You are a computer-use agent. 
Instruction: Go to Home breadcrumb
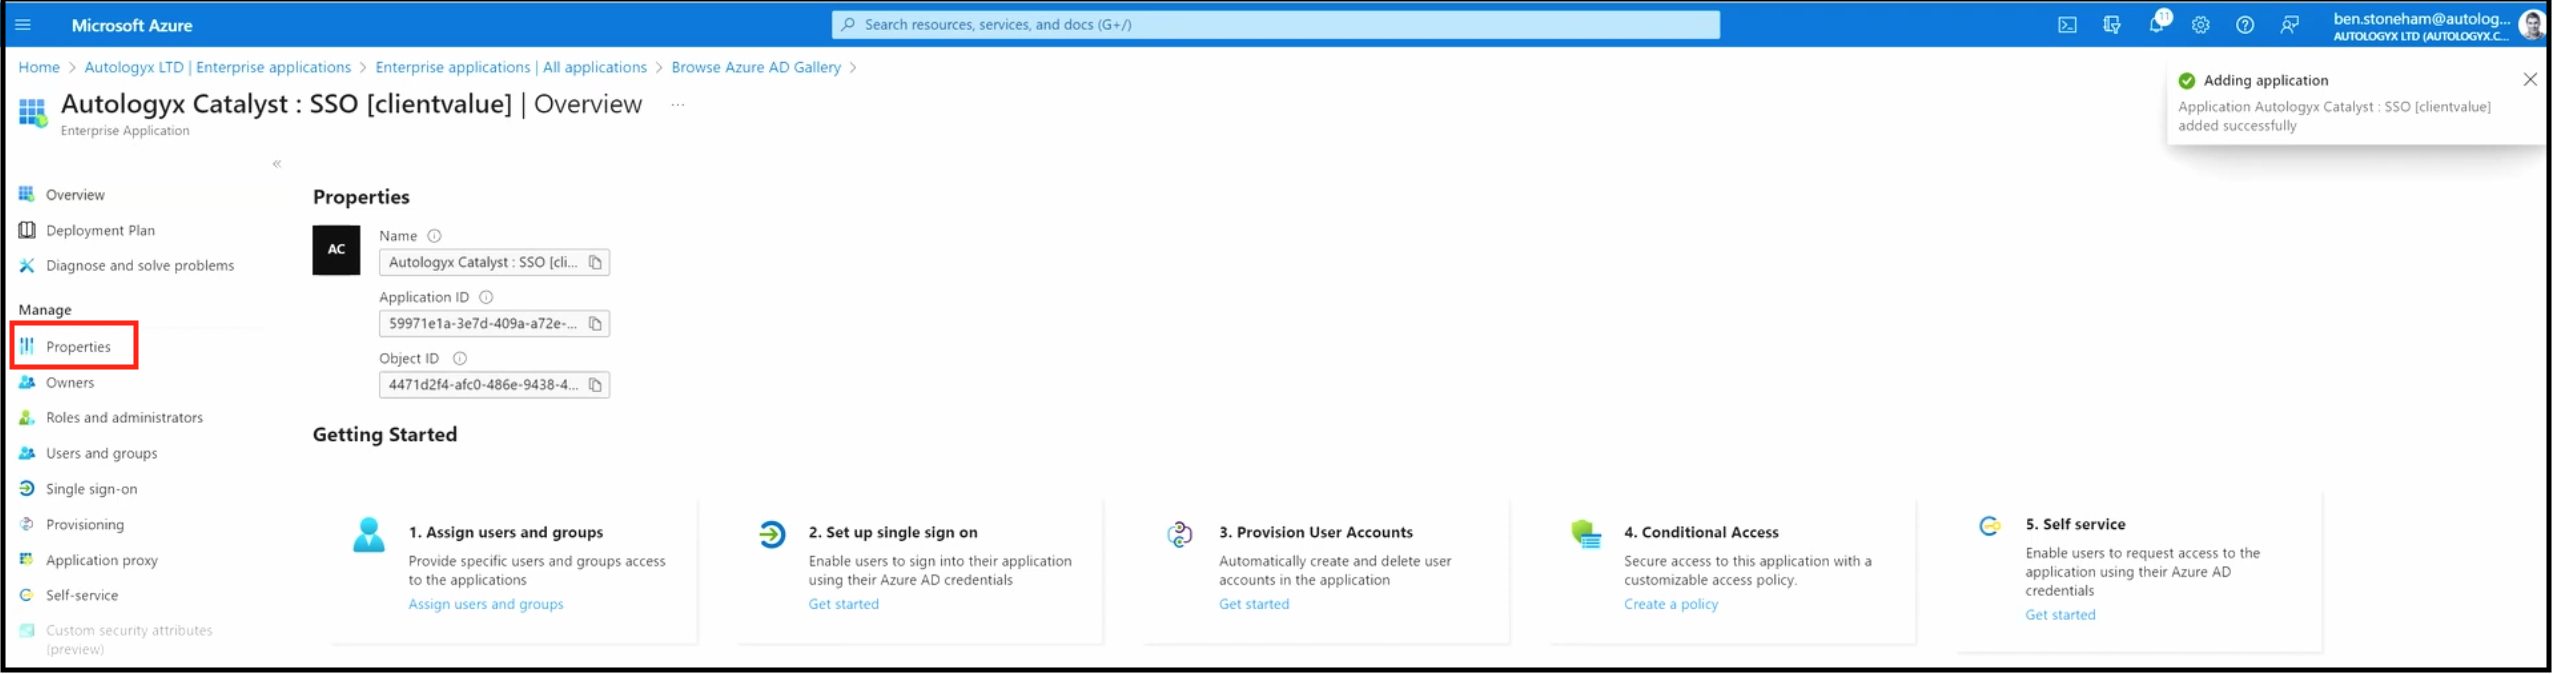click(39, 67)
